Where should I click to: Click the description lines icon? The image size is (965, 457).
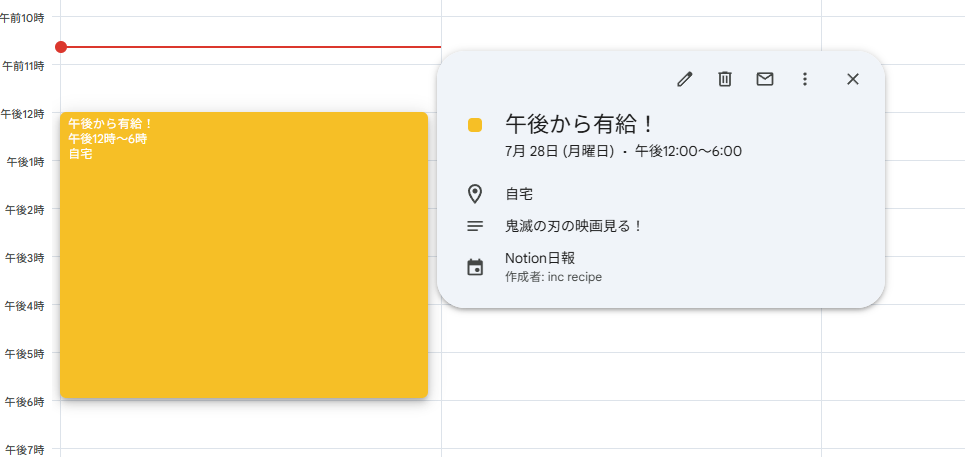(x=474, y=226)
